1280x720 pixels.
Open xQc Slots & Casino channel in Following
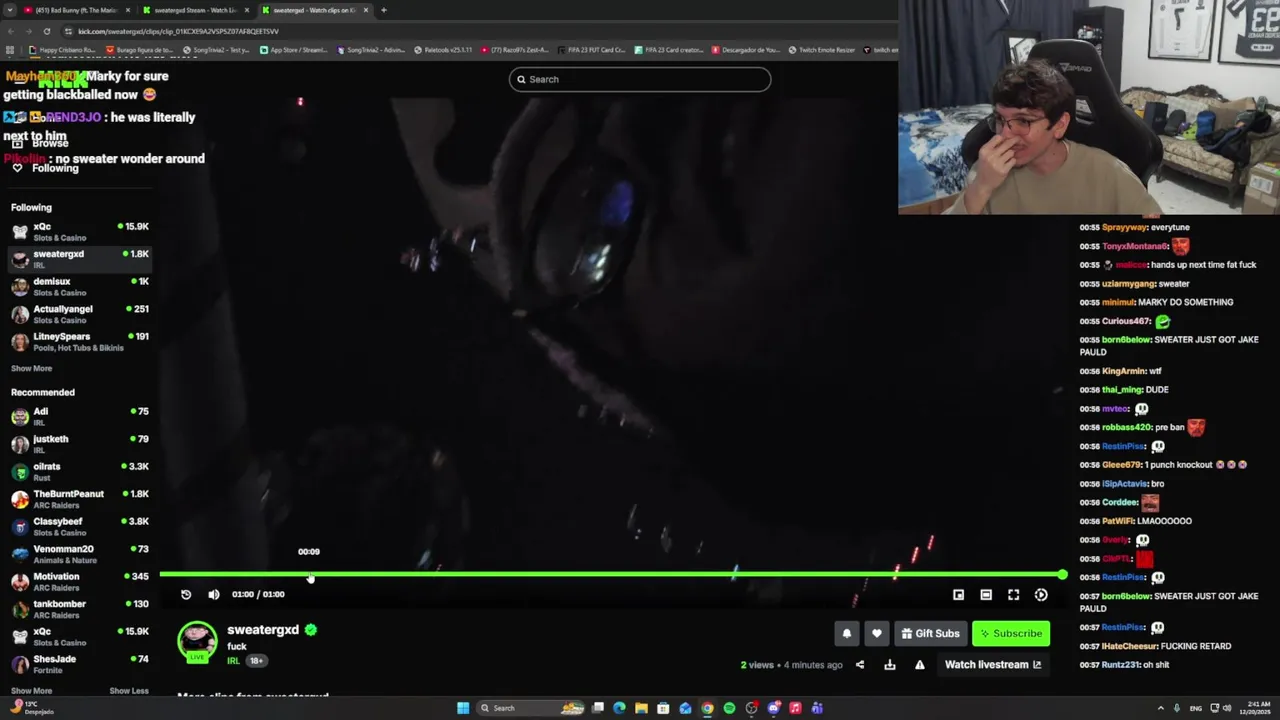click(80, 231)
